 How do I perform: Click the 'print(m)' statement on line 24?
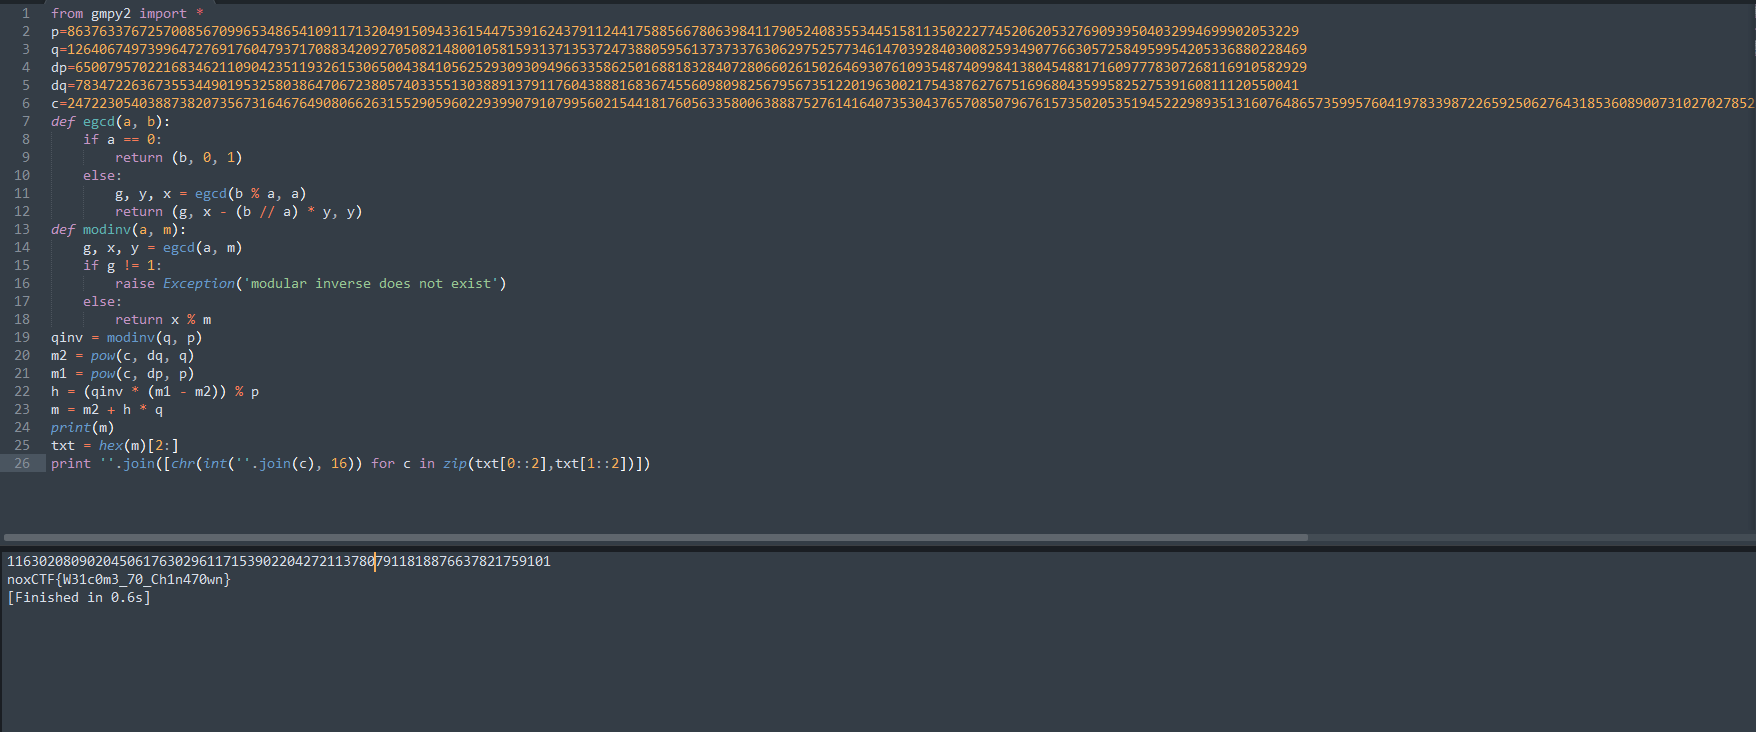coord(82,427)
